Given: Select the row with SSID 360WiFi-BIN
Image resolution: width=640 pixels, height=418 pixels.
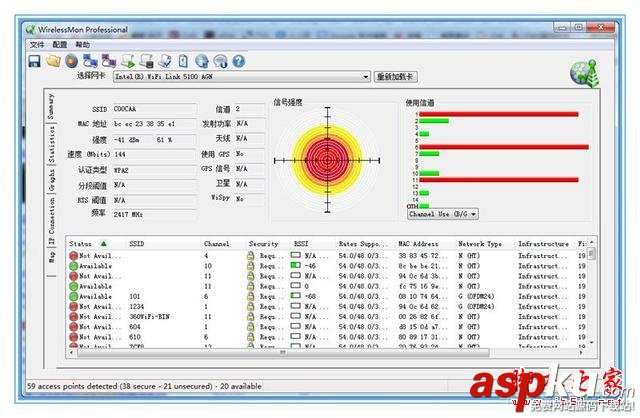Looking at the screenshot, I should (329, 317).
